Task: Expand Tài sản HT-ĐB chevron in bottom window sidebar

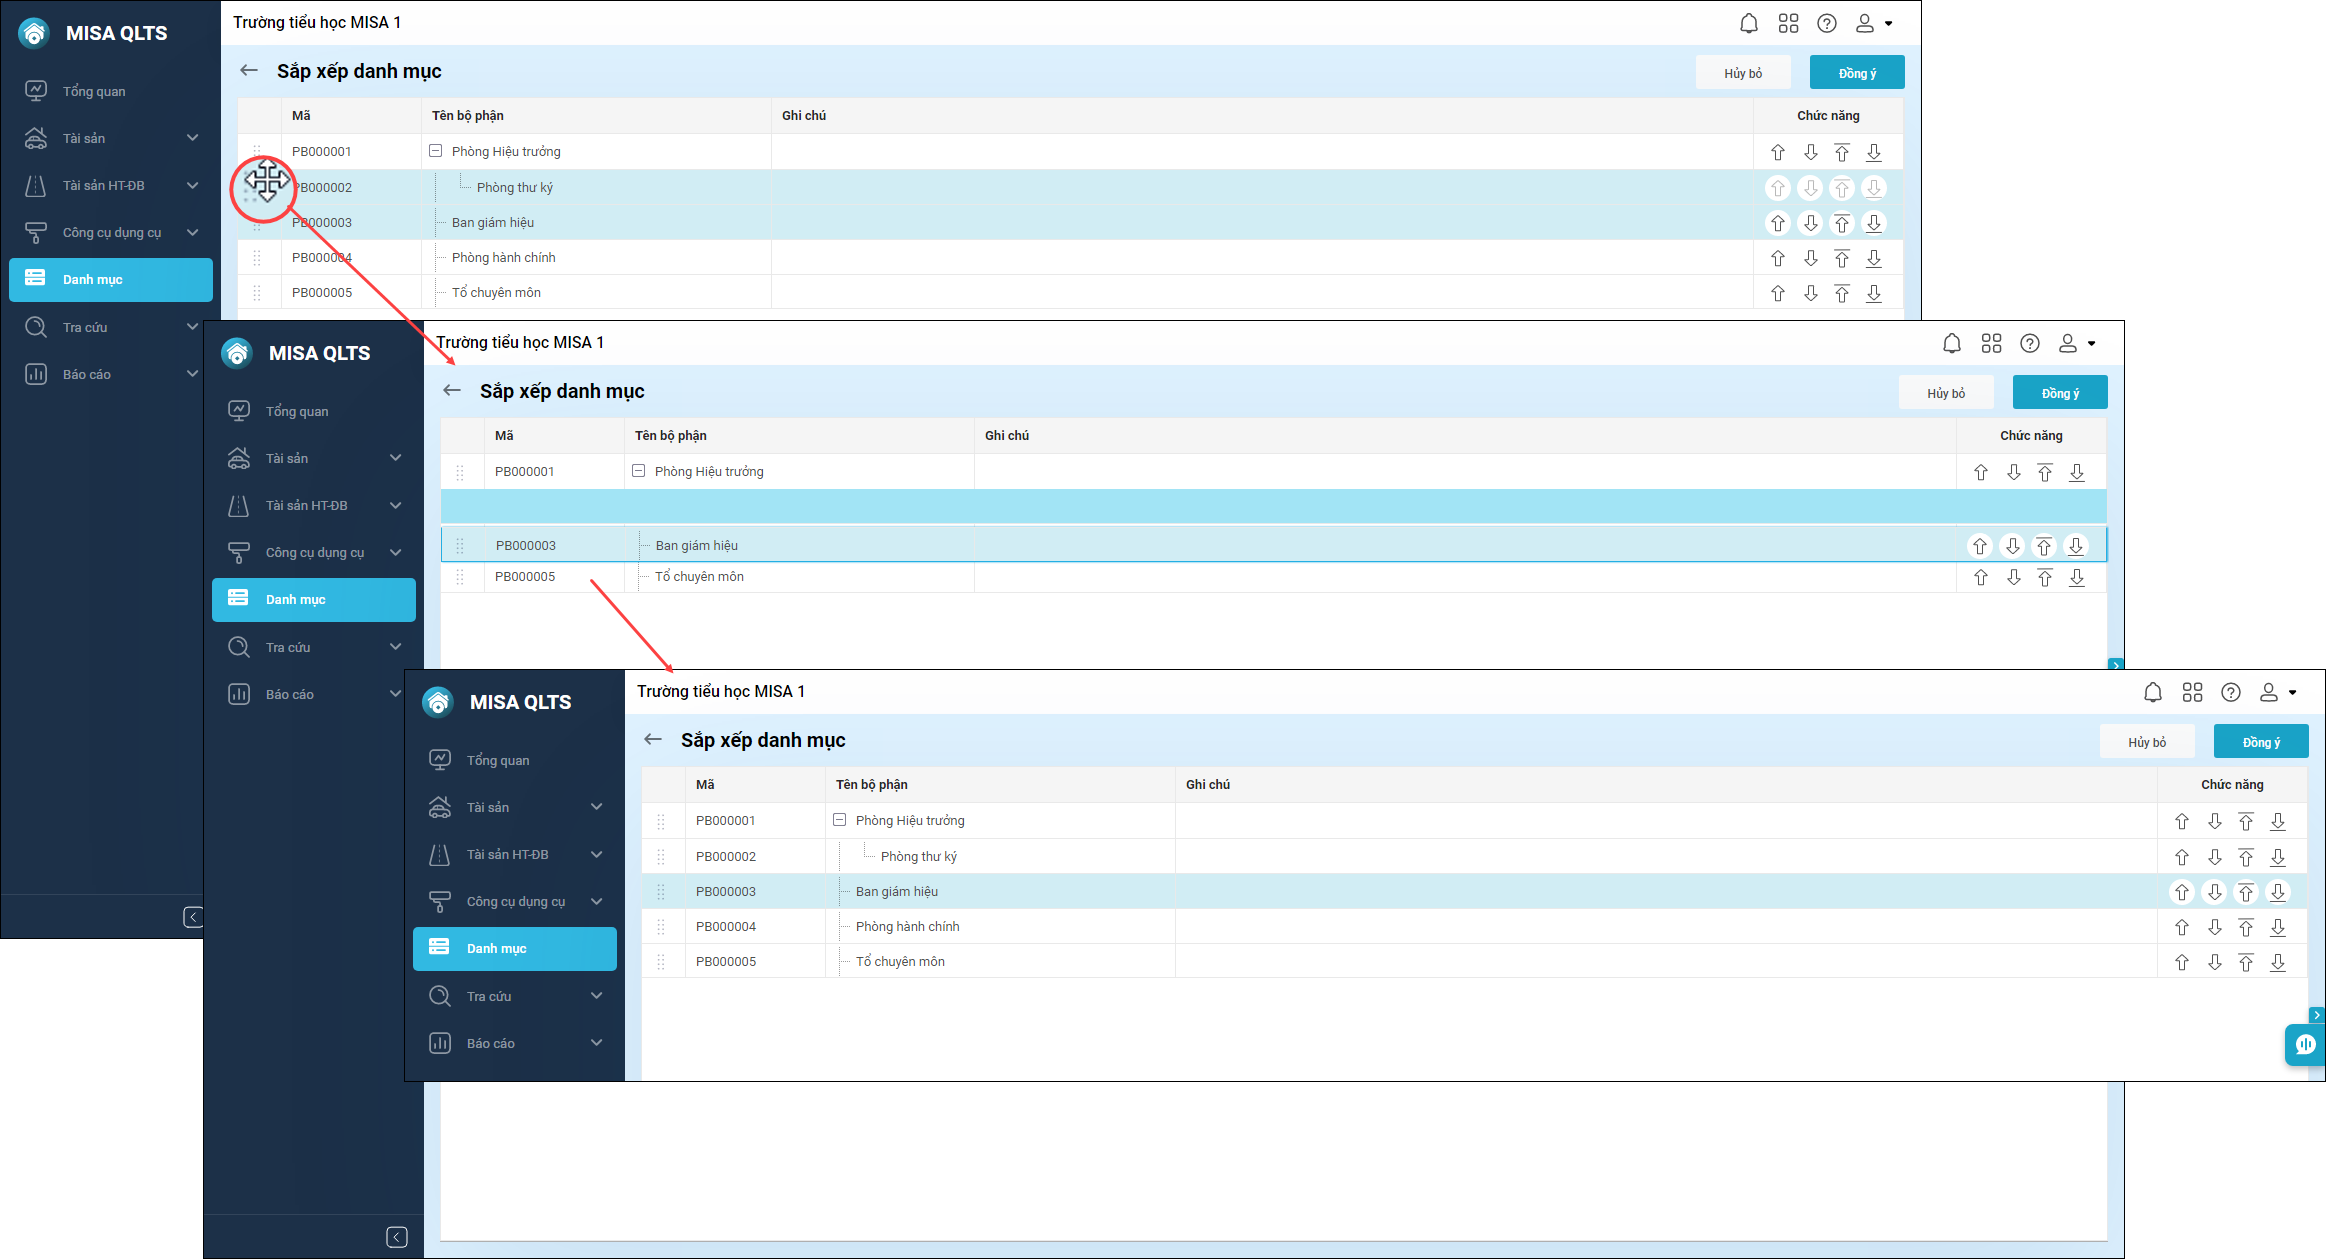Action: [x=597, y=854]
